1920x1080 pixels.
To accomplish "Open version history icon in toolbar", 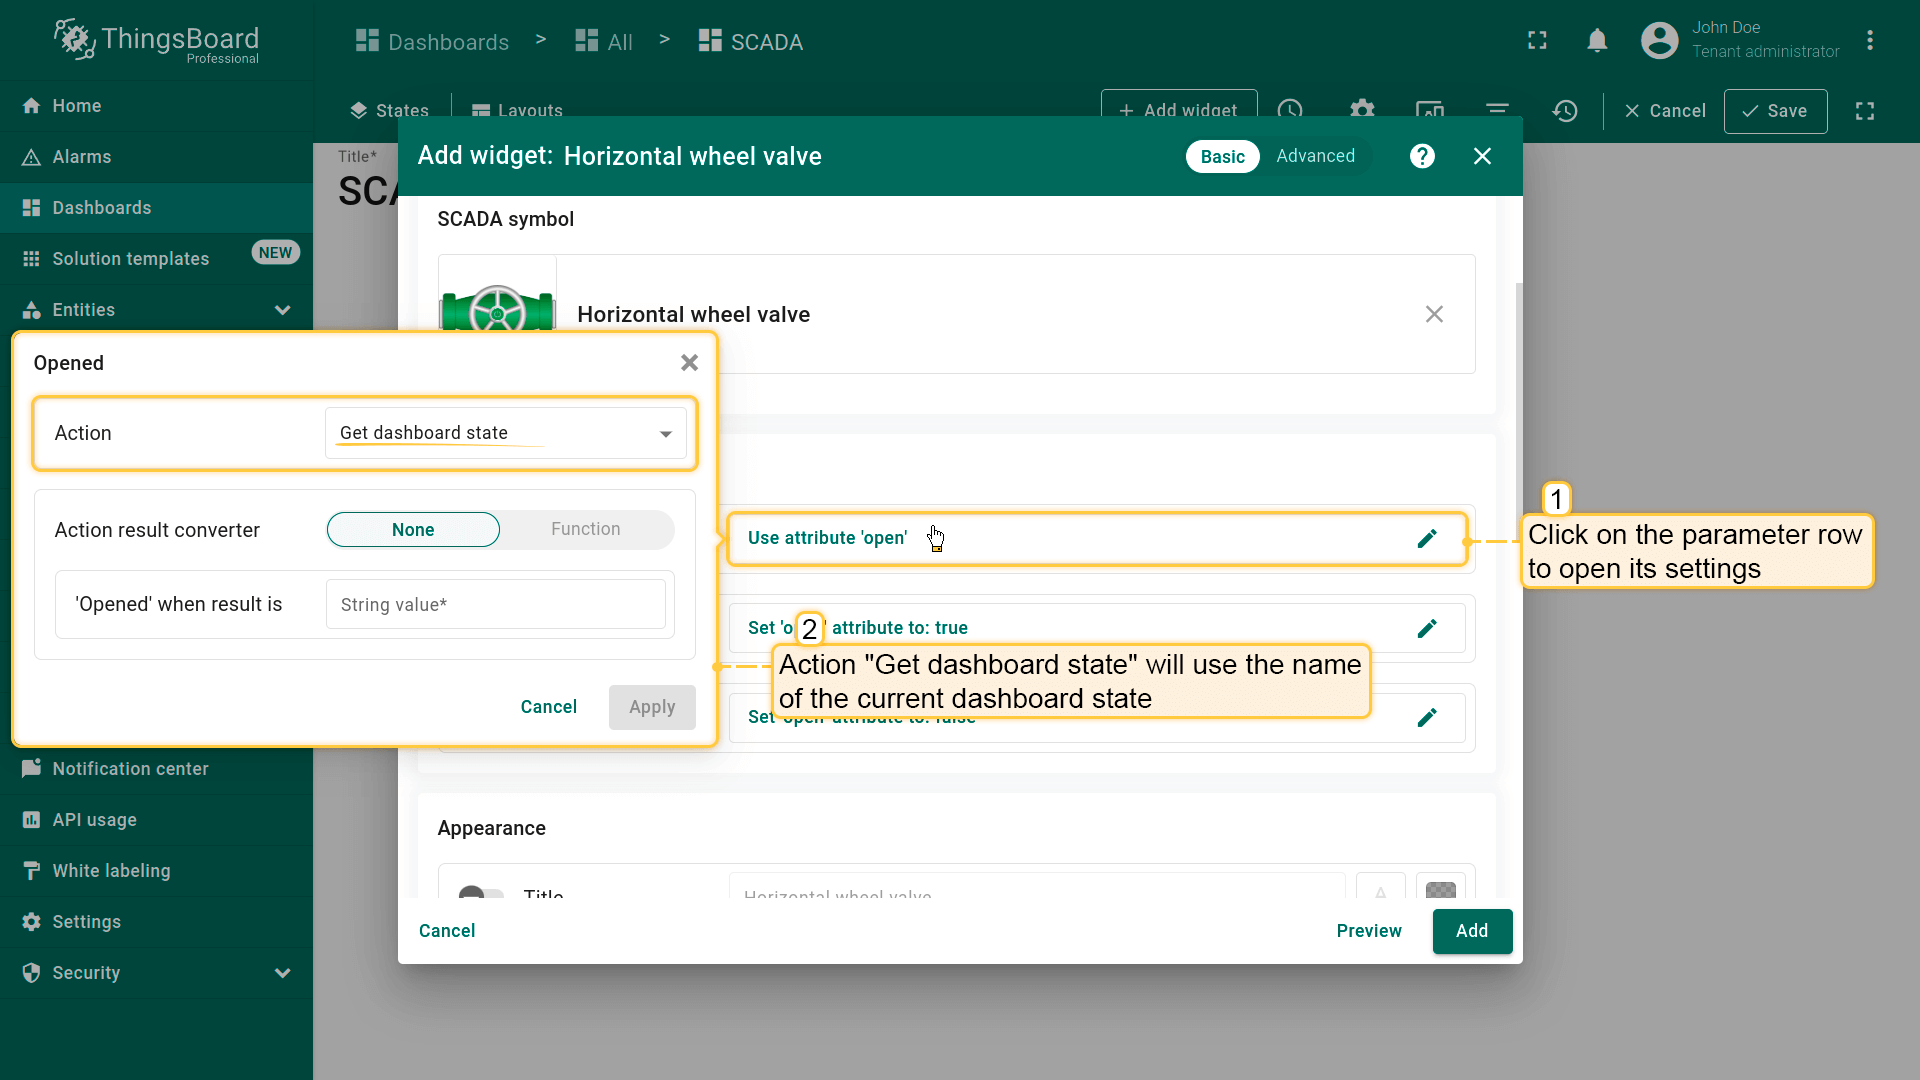I will pos(1565,111).
